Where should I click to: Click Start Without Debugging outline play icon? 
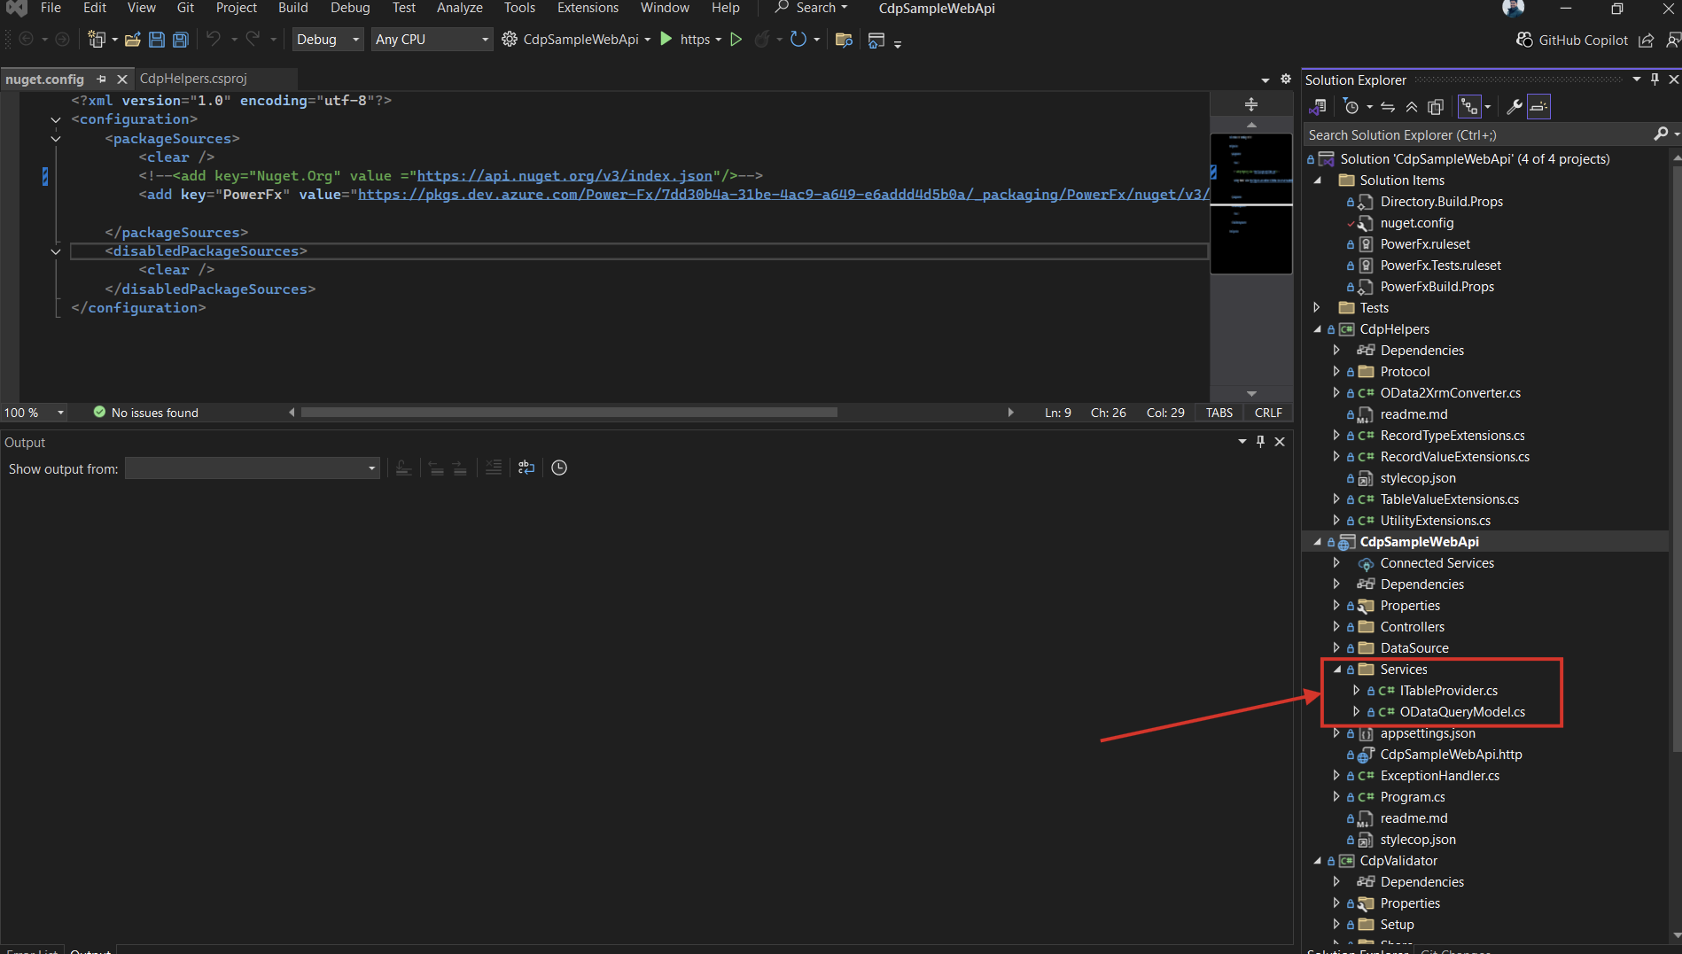736,39
